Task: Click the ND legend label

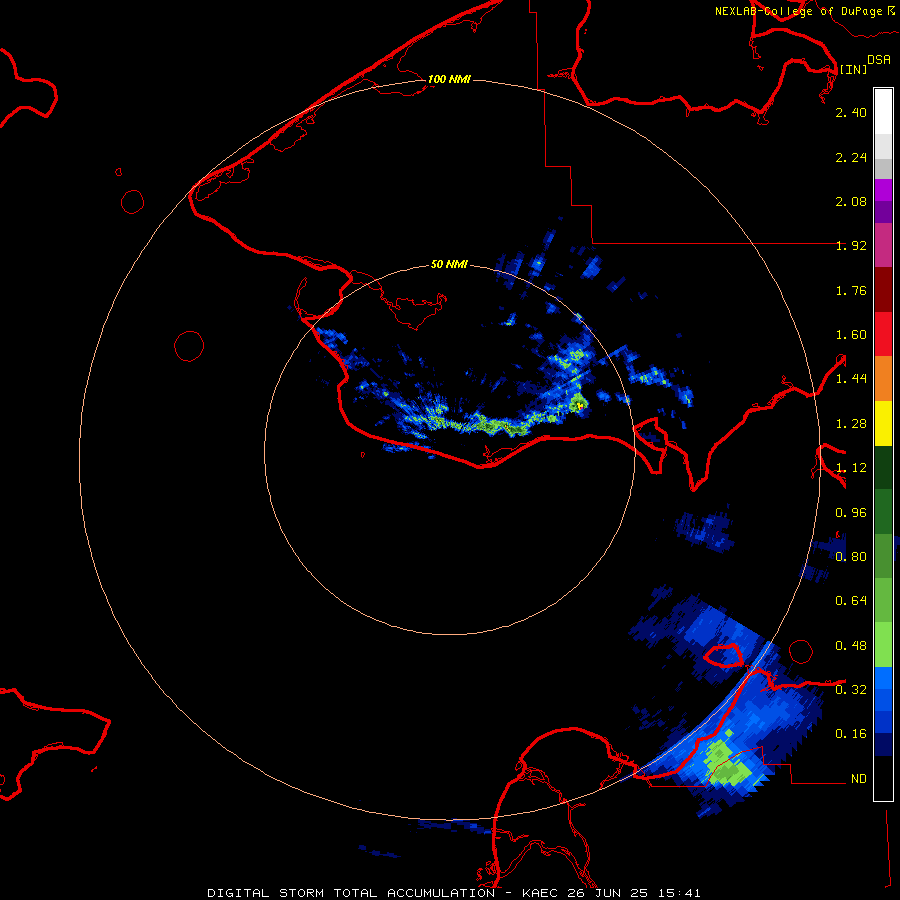Action: [859, 779]
